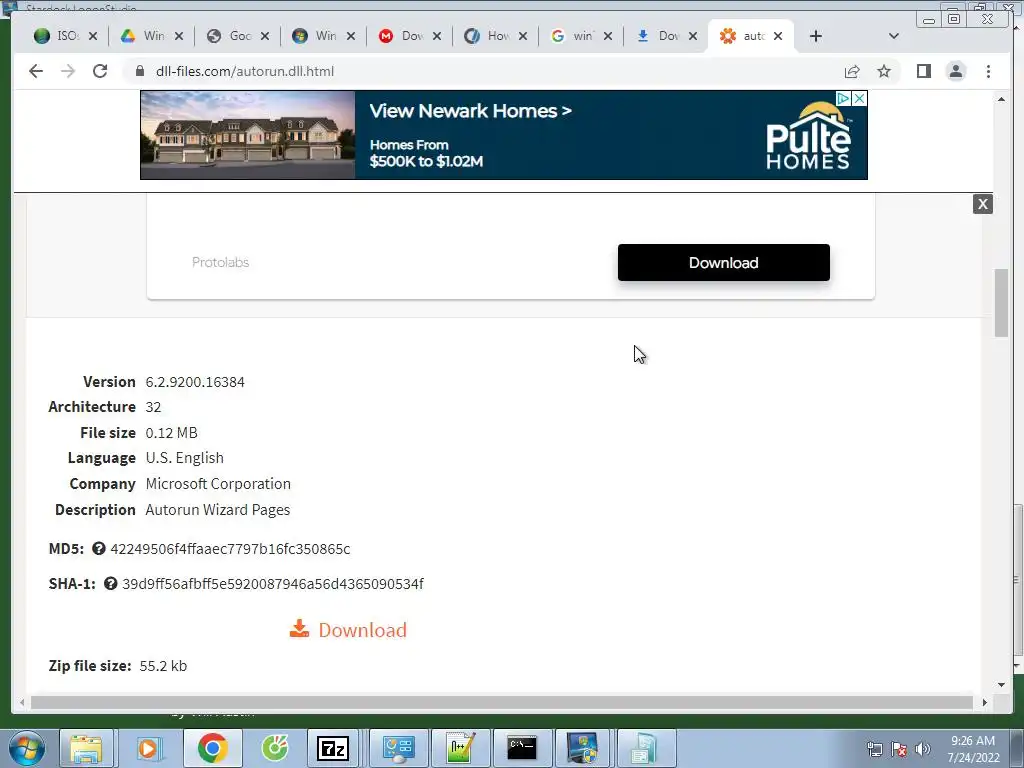The width and height of the screenshot is (1024, 768).
Task: Click the page scroll up arrow
Action: click(1001, 99)
